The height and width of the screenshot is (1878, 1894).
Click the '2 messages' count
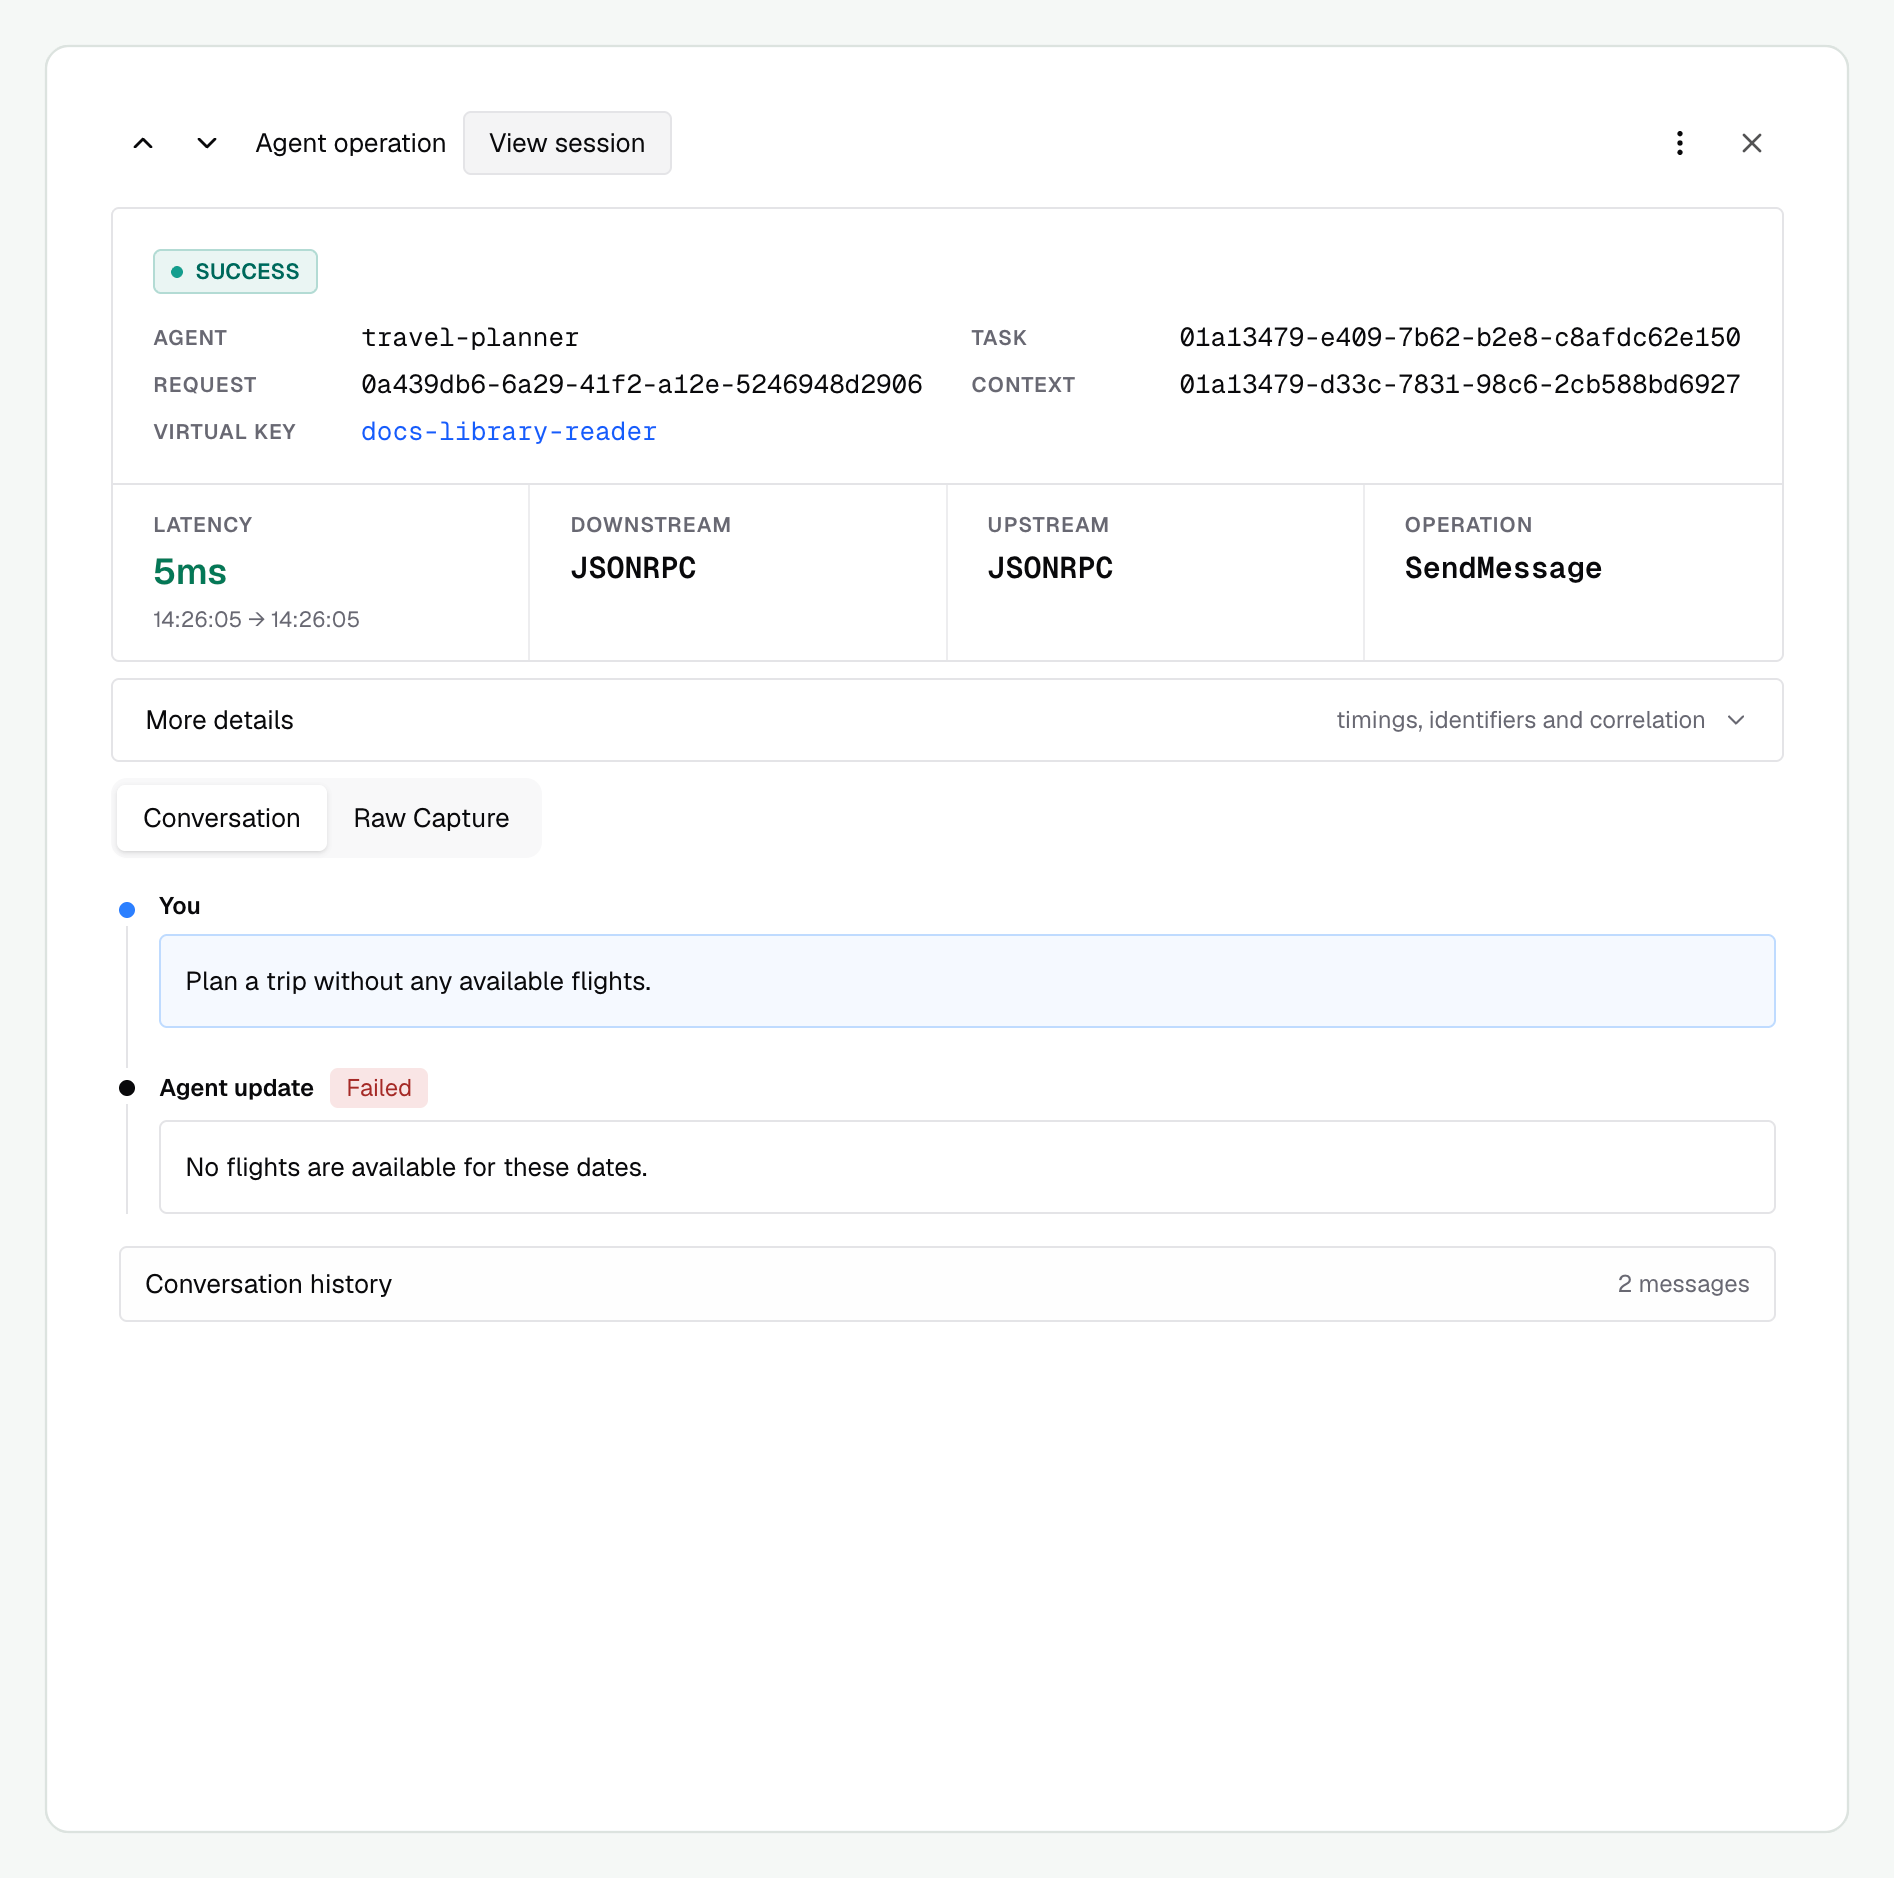[x=1683, y=1284]
